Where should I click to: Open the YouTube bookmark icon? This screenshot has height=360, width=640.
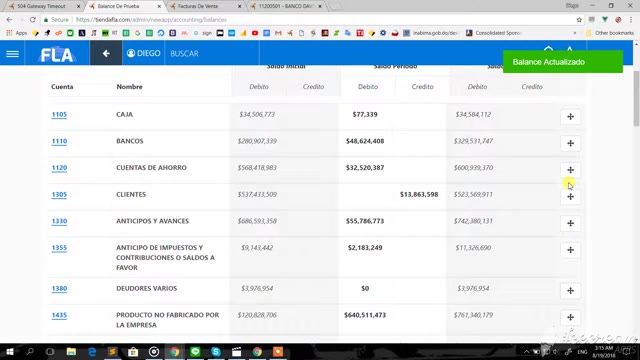(255, 33)
